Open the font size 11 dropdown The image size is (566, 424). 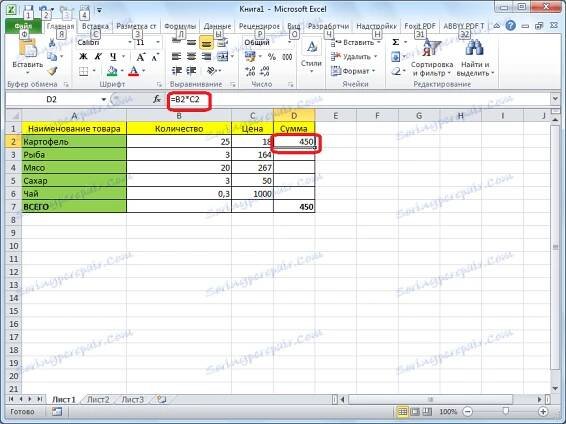tap(158, 43)
